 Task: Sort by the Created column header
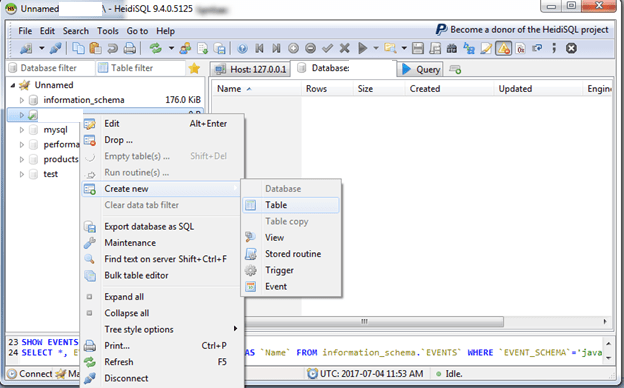tap(449, 89)
